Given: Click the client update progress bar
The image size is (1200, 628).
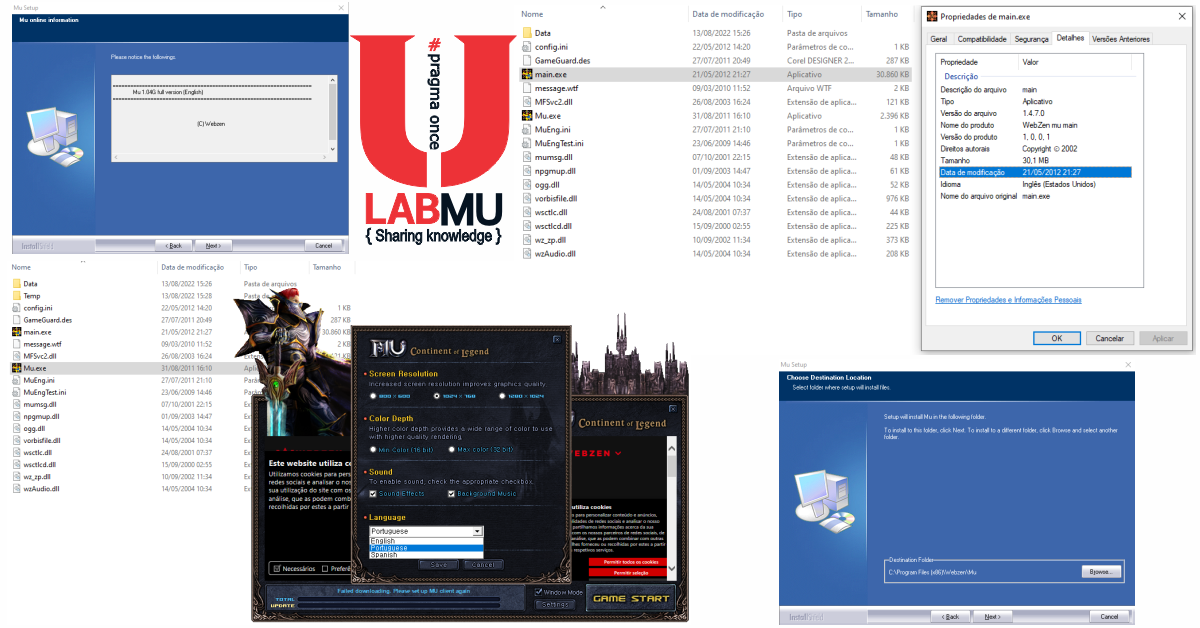Looking at the screenshot, I should point(398,601).
